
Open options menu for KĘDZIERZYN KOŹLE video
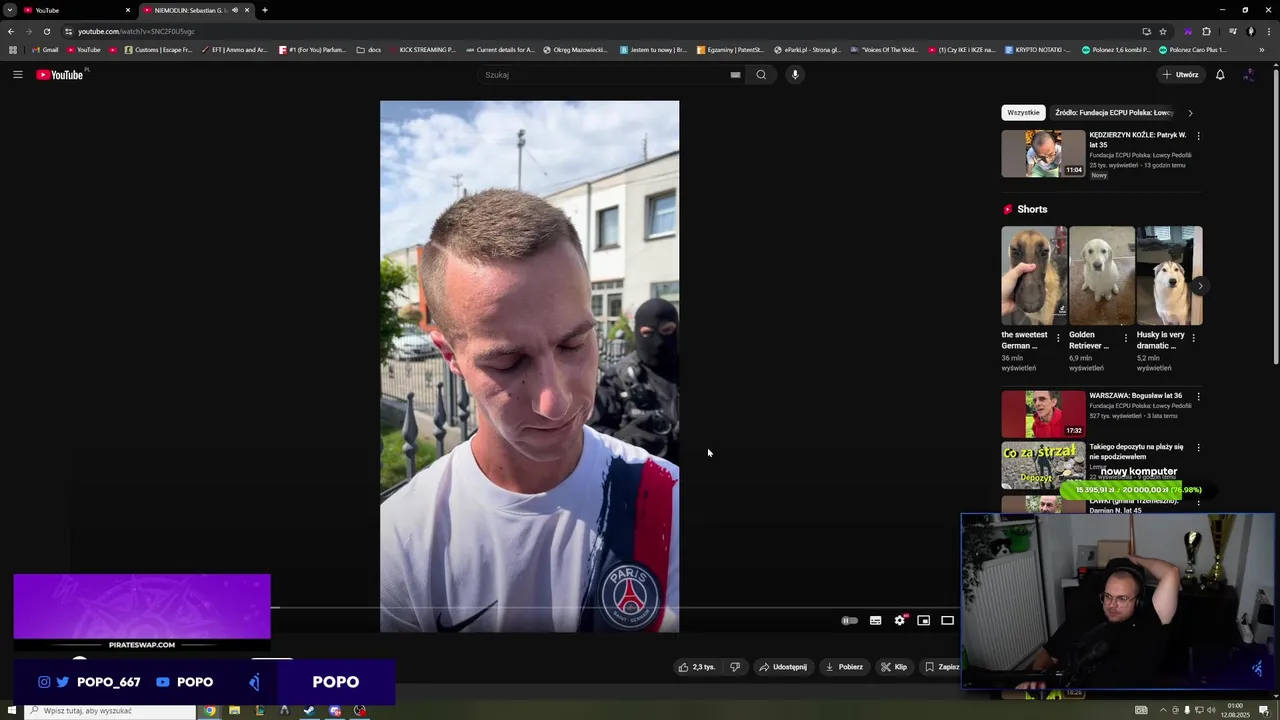[1198, 136]
